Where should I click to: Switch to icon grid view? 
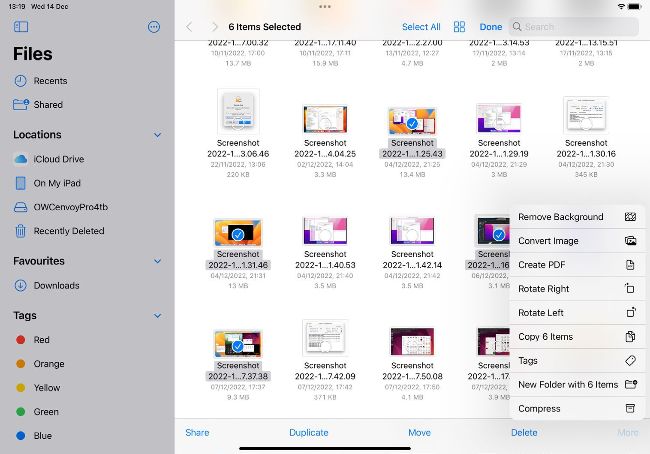(x=459, y=27)
